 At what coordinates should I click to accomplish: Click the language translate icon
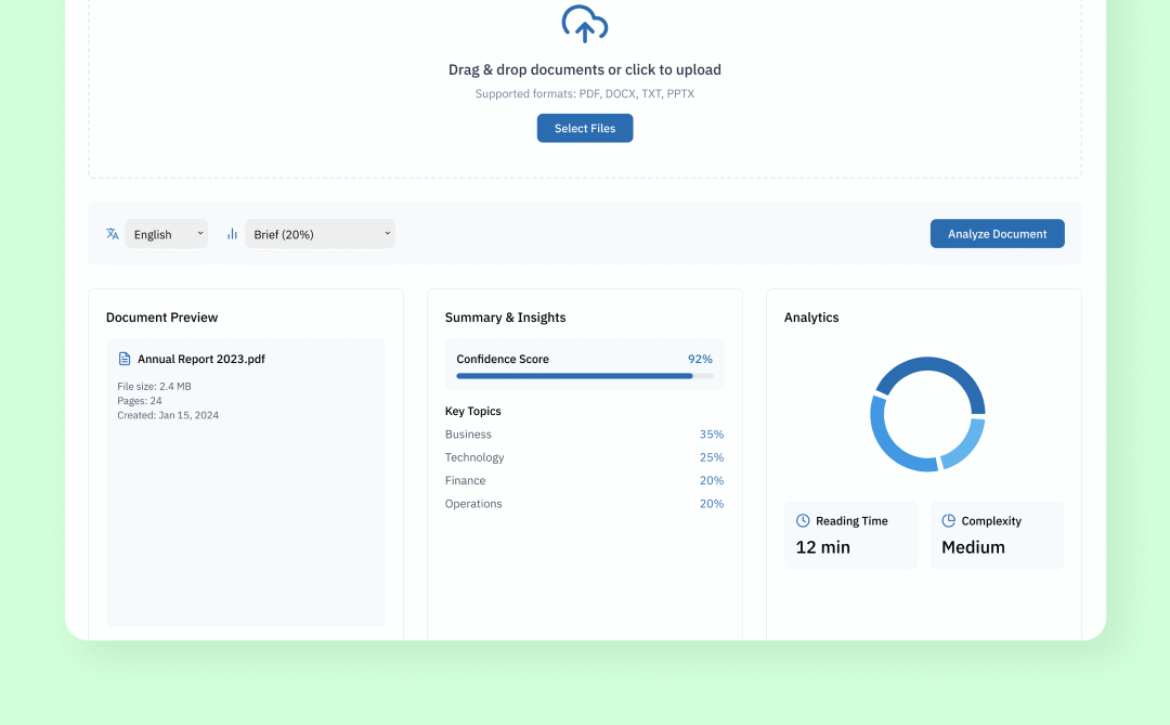point(112,234)
